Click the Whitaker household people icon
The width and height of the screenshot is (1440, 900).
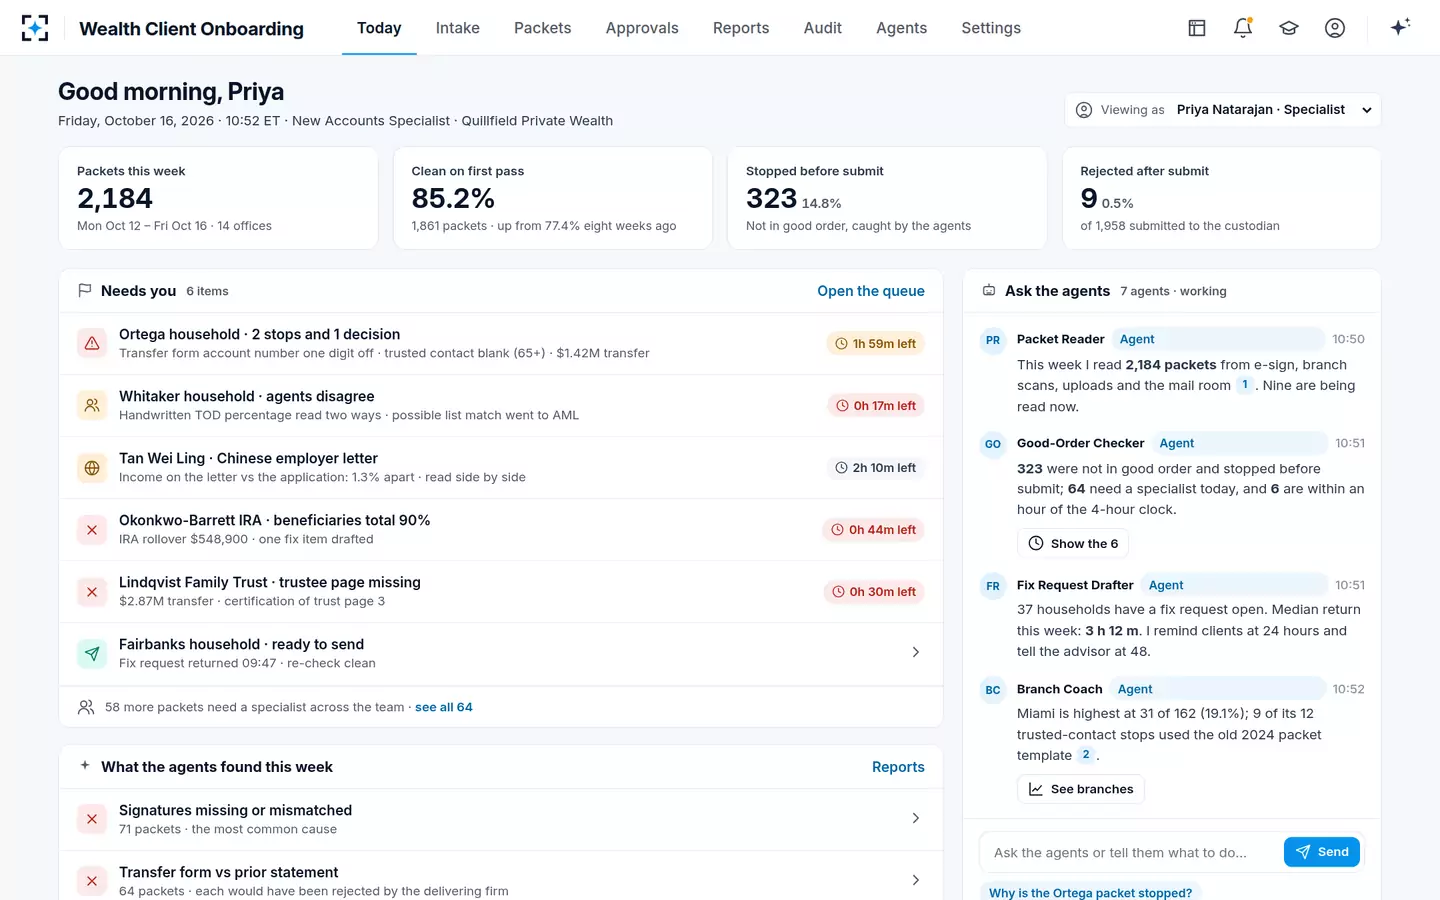pyautogui.click(x=92, y=405)
